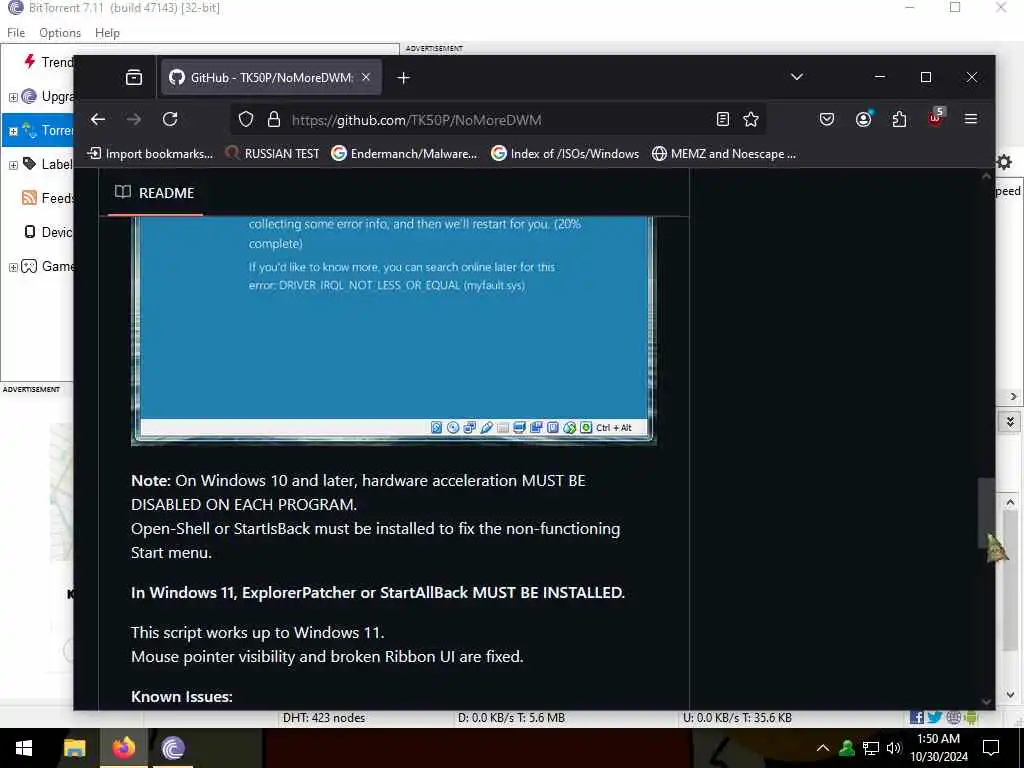
Task: Expand the Upgrade tree node in BitTorrent
Action: 13,97
